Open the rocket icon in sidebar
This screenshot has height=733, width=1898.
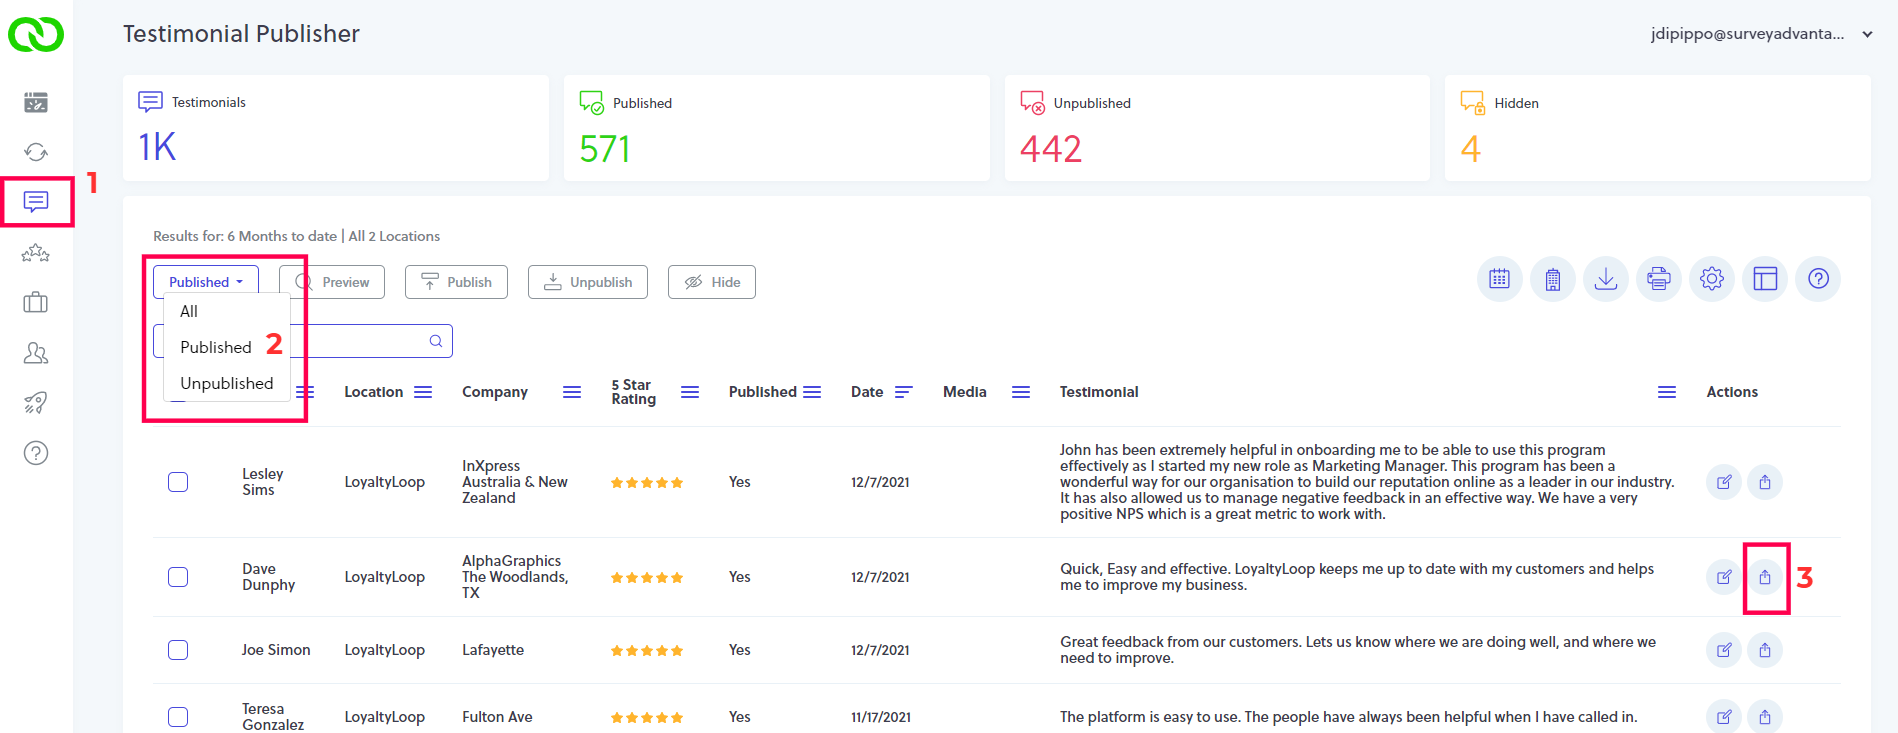tap(36, 403)
